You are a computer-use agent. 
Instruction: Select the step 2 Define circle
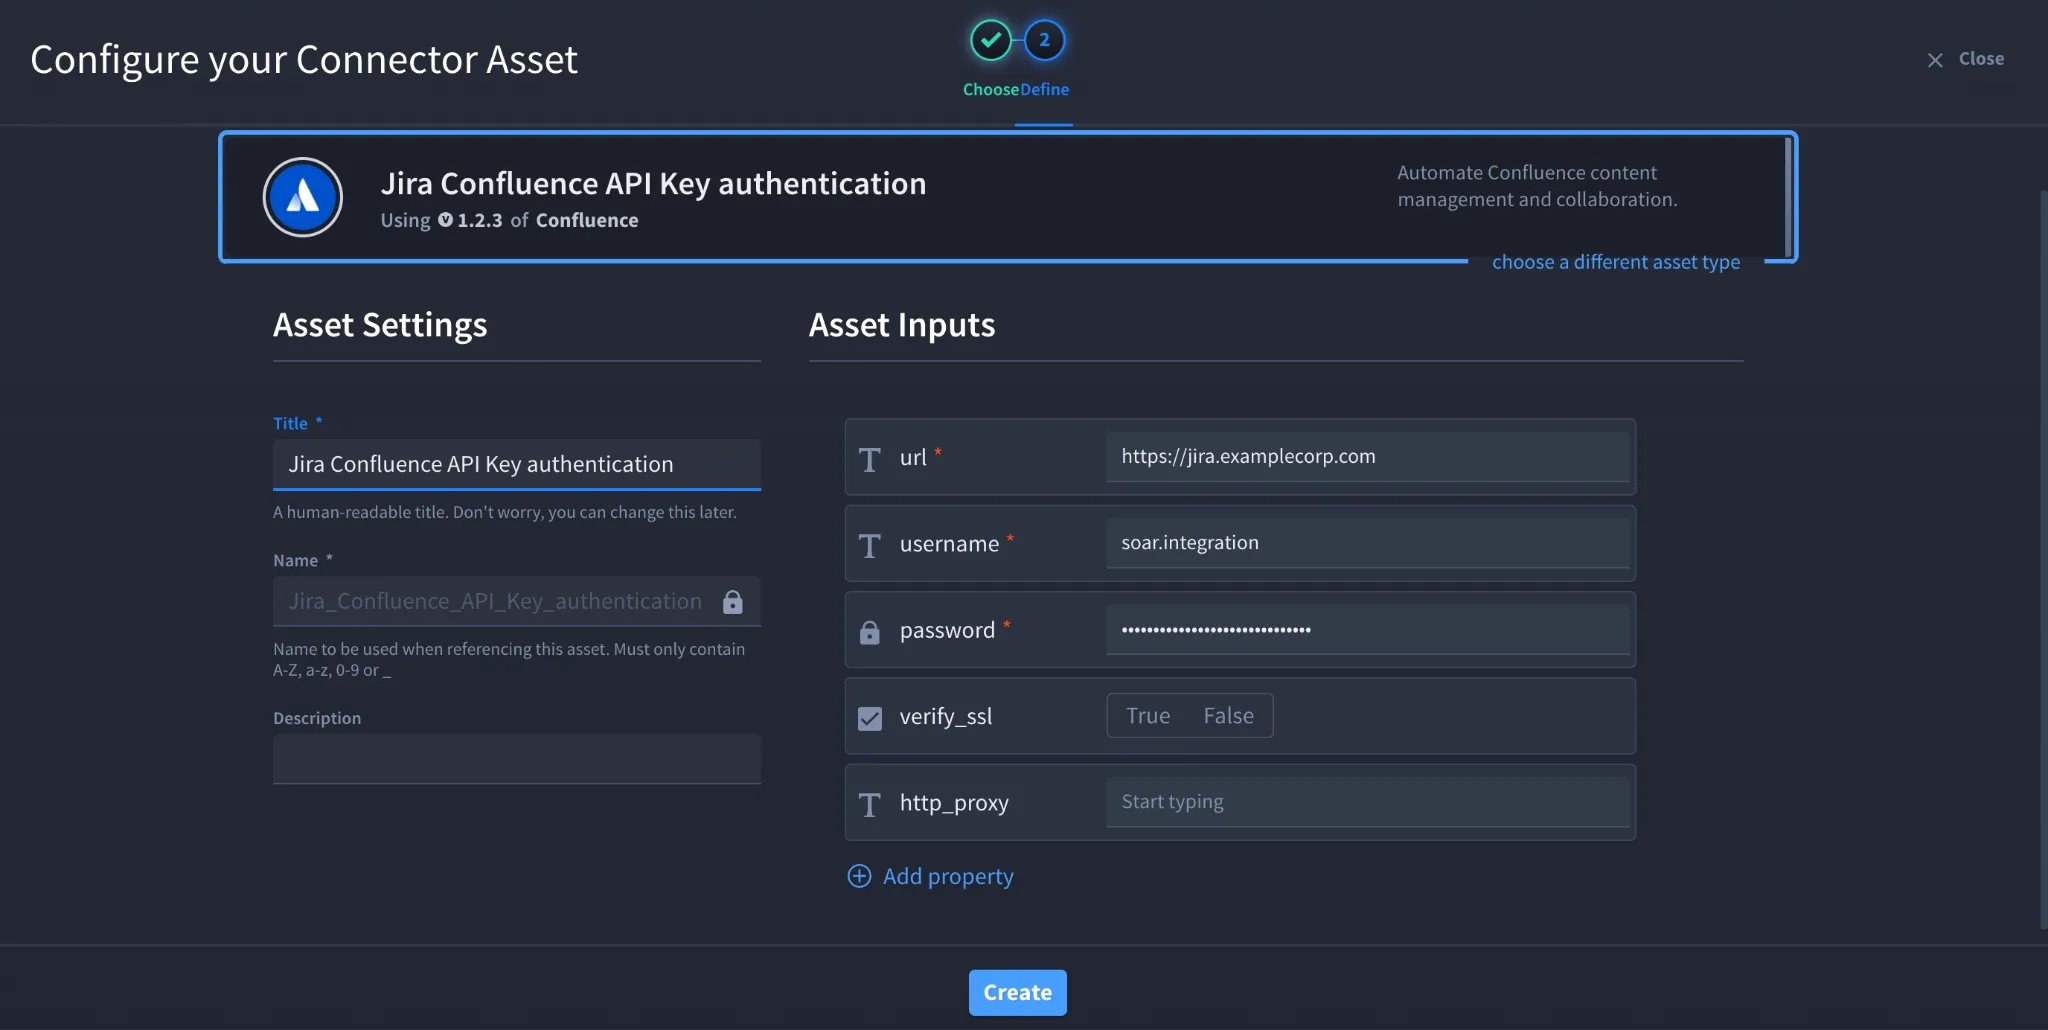[x=1044, y=40]
